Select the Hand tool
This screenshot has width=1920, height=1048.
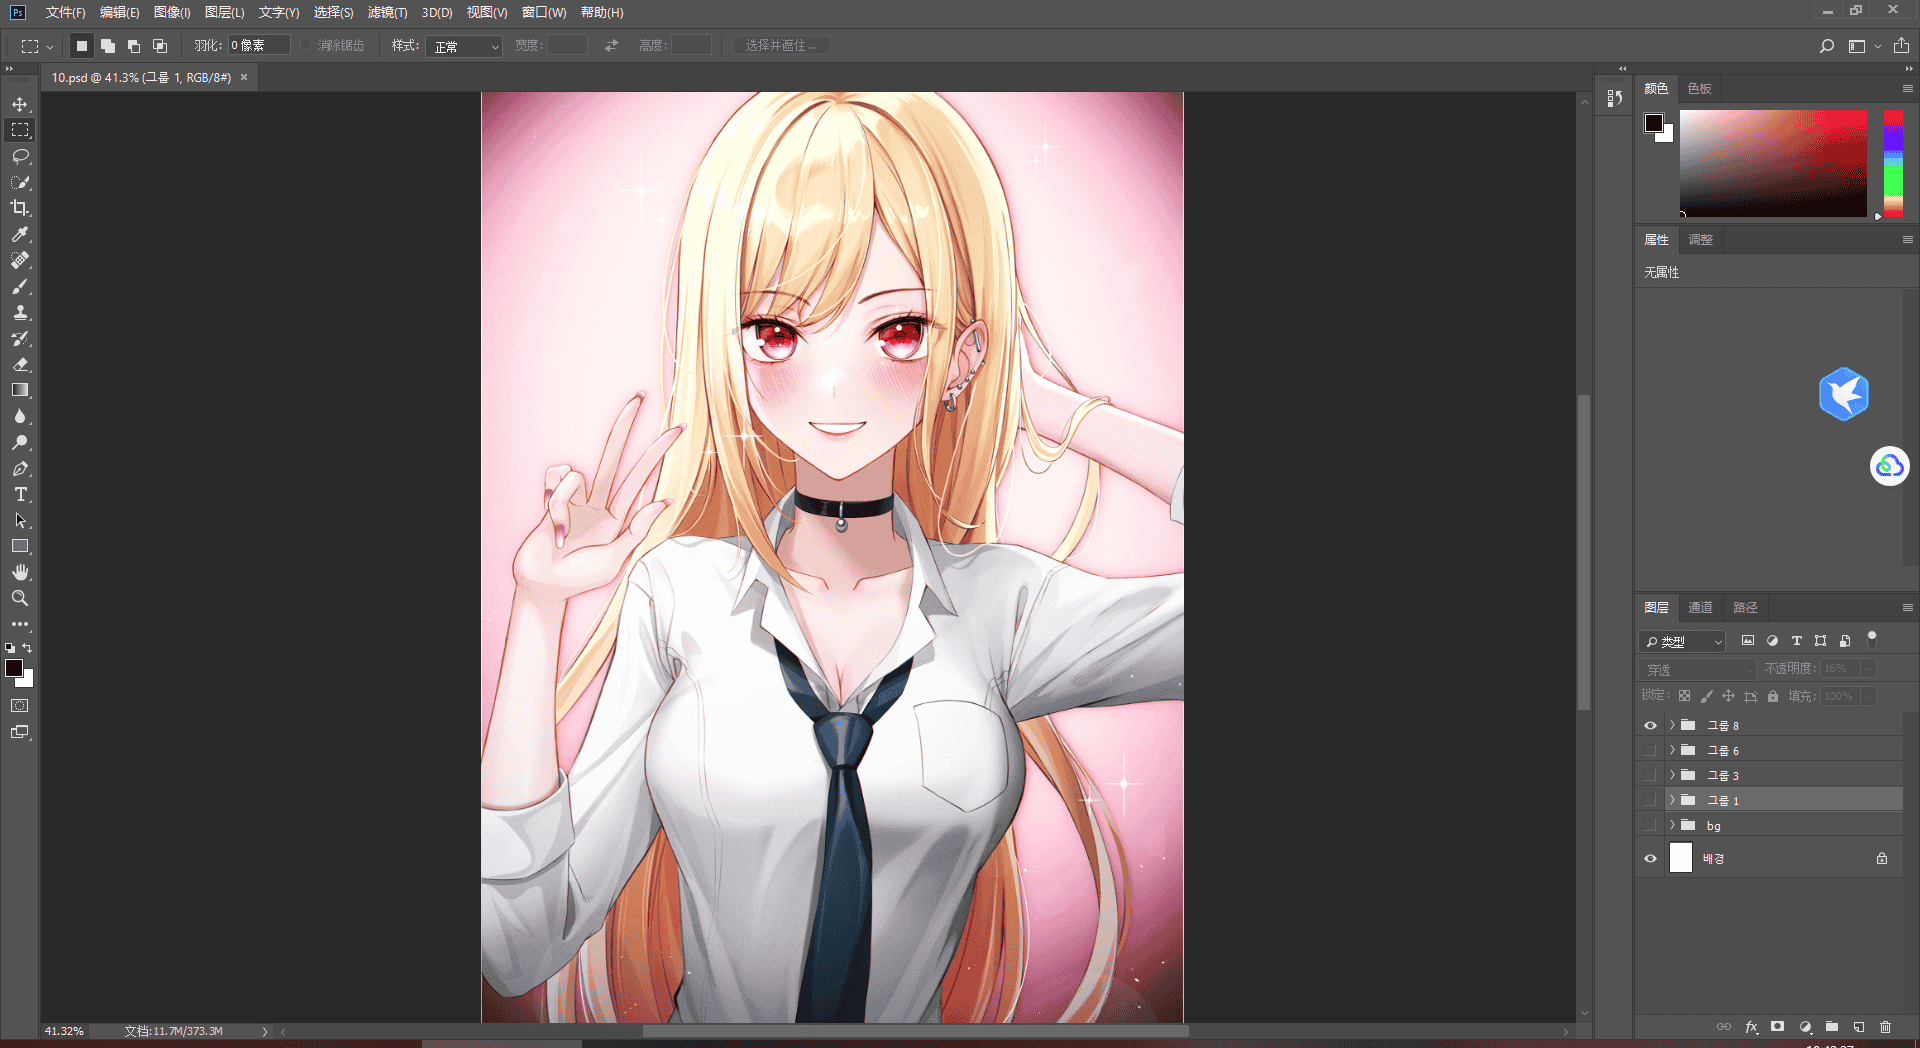tap(20, 572)
